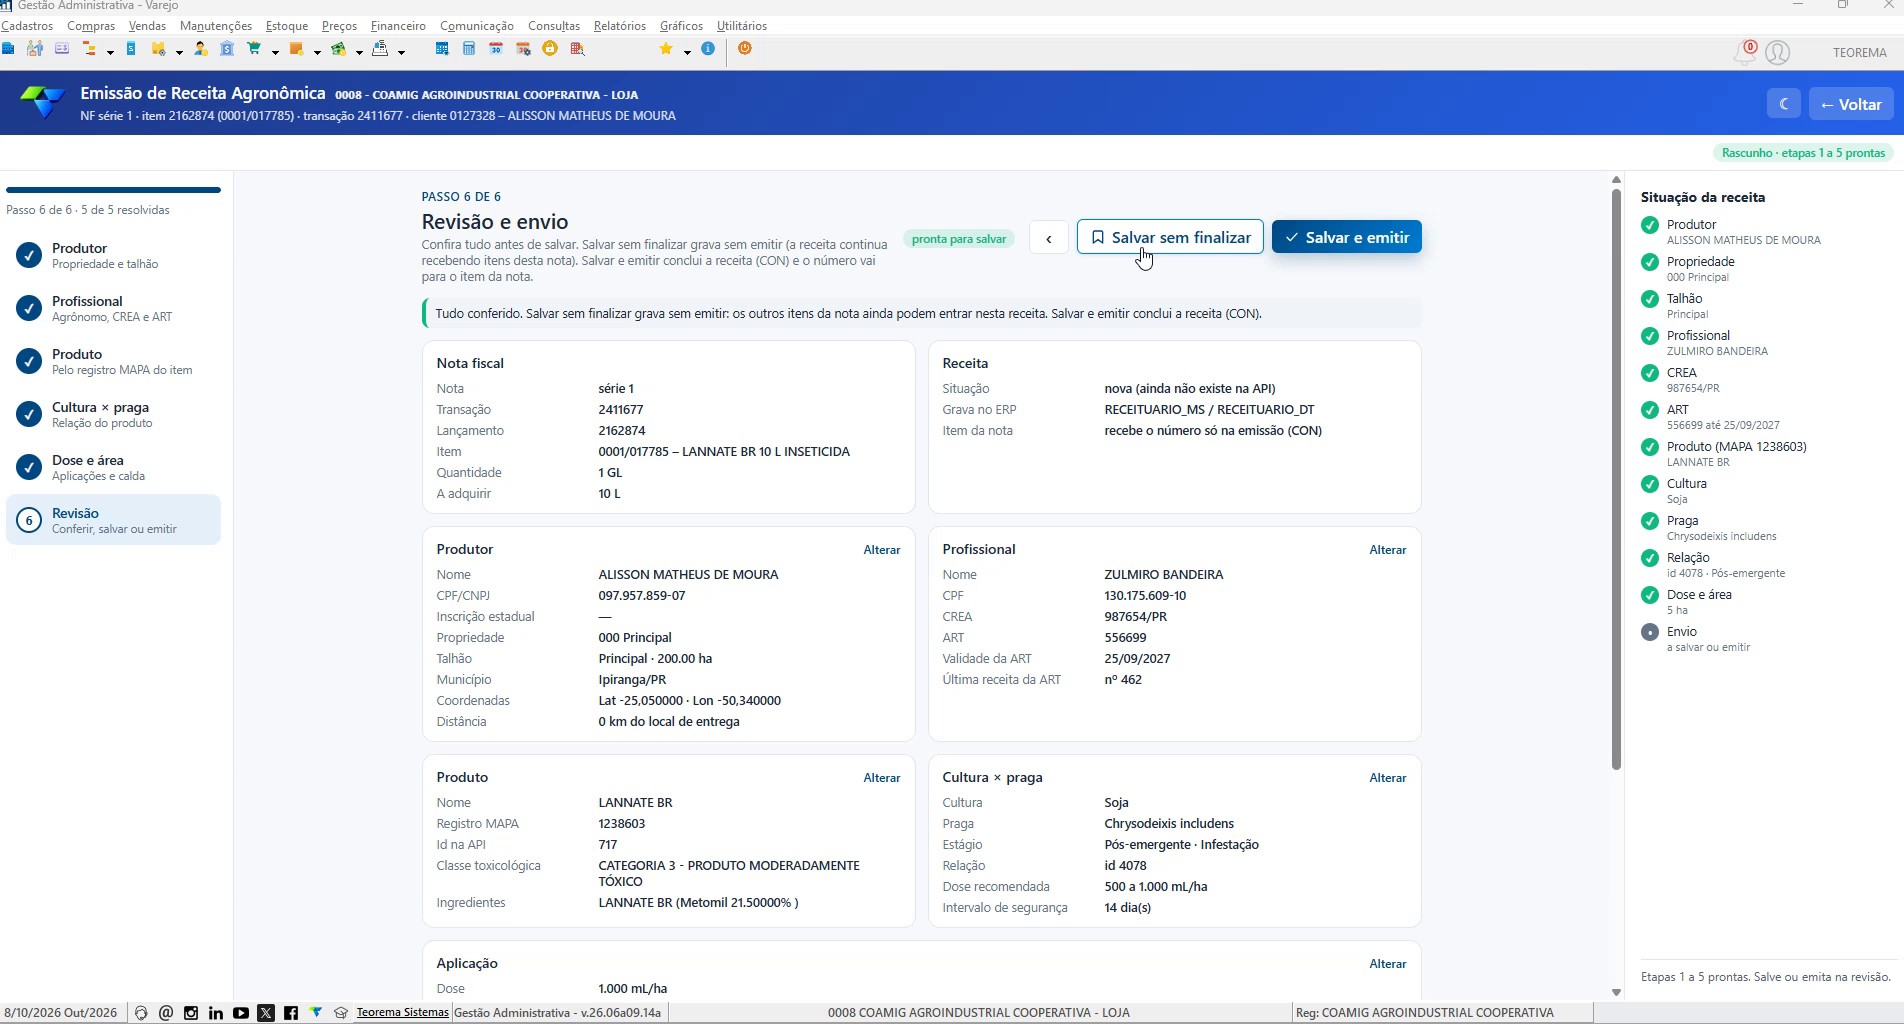Open the LinkedIn icon in status bar
1904x1024 pixels.
coord(216,1013)
